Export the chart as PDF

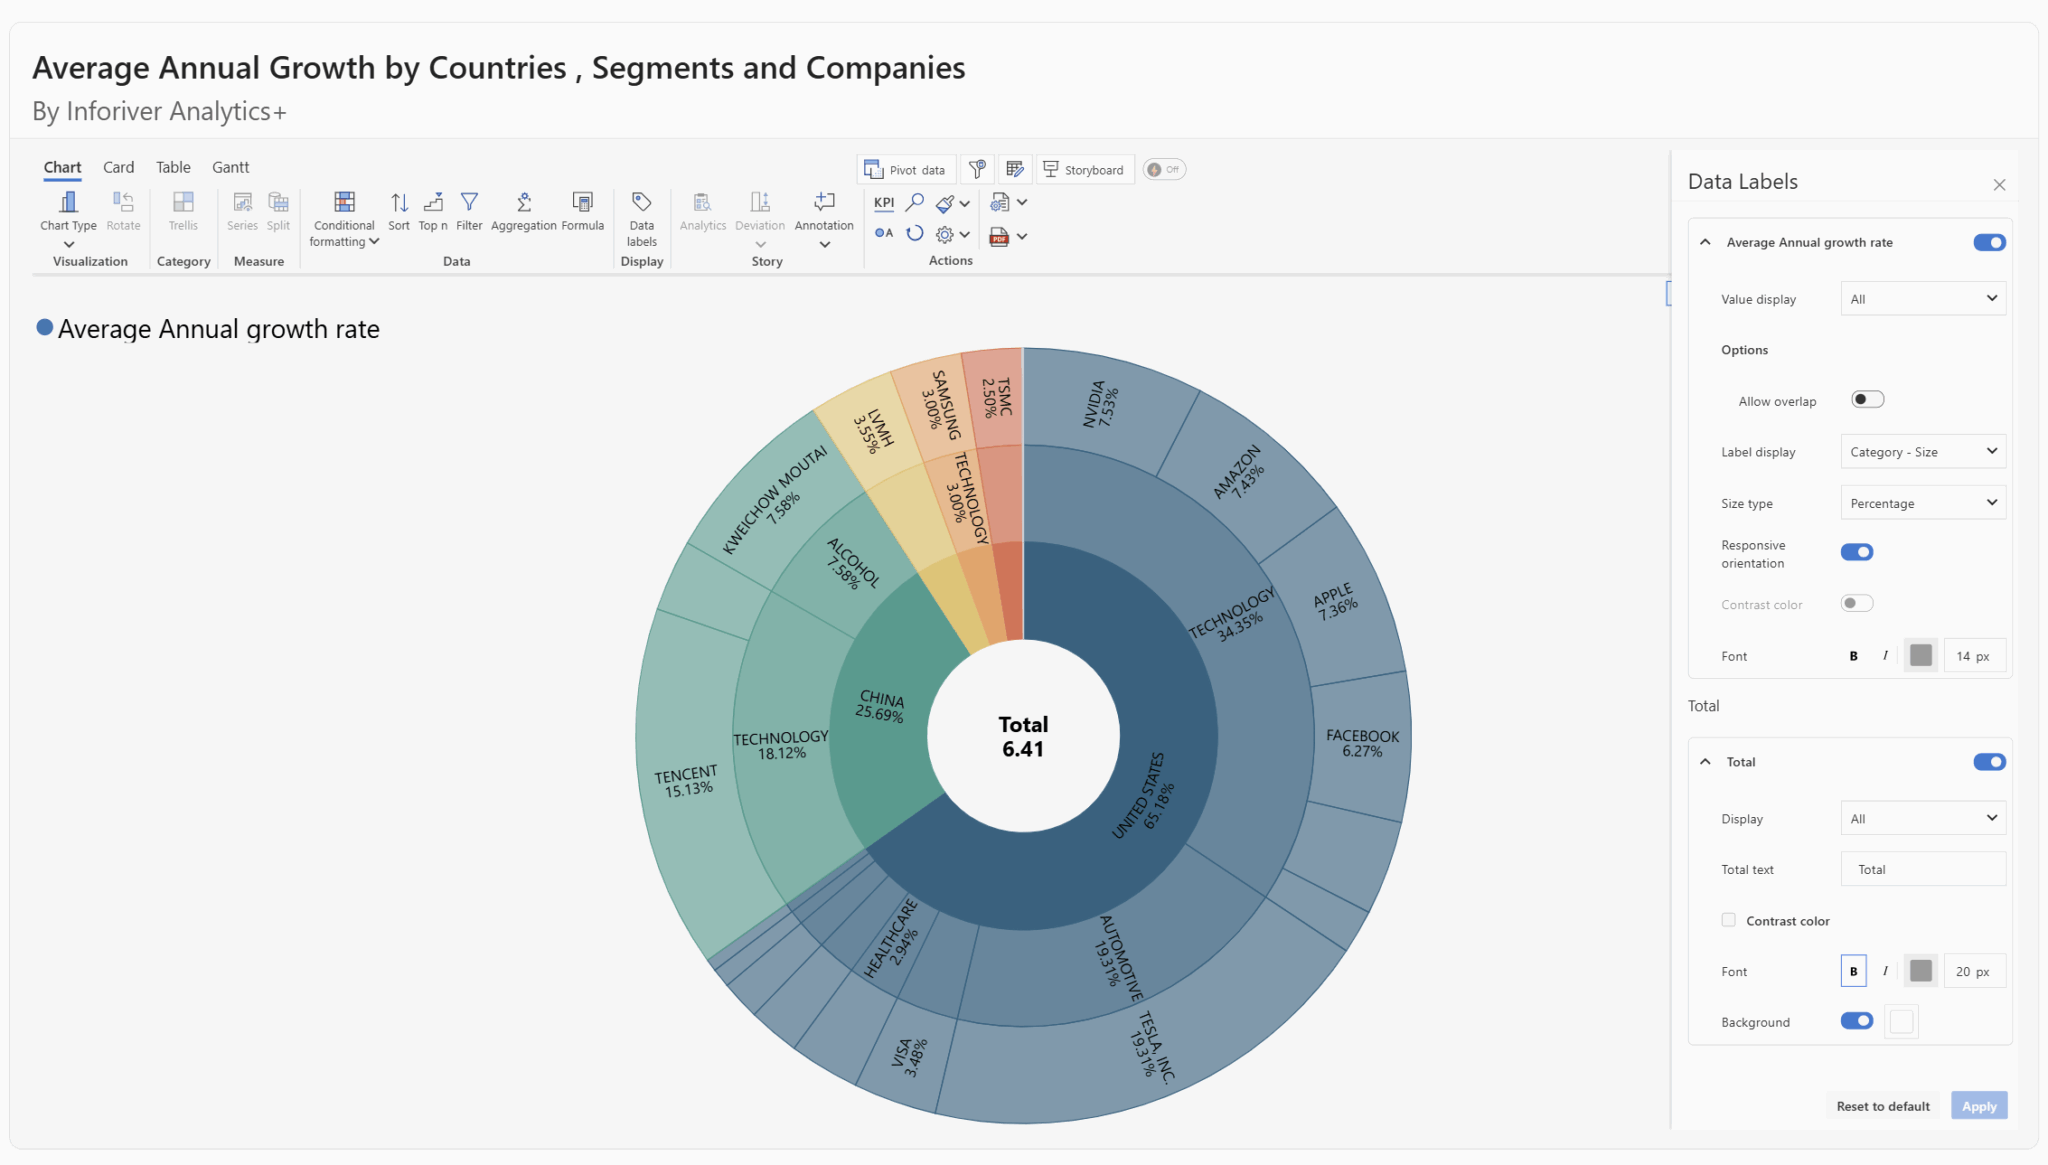(x=999, y=237)
